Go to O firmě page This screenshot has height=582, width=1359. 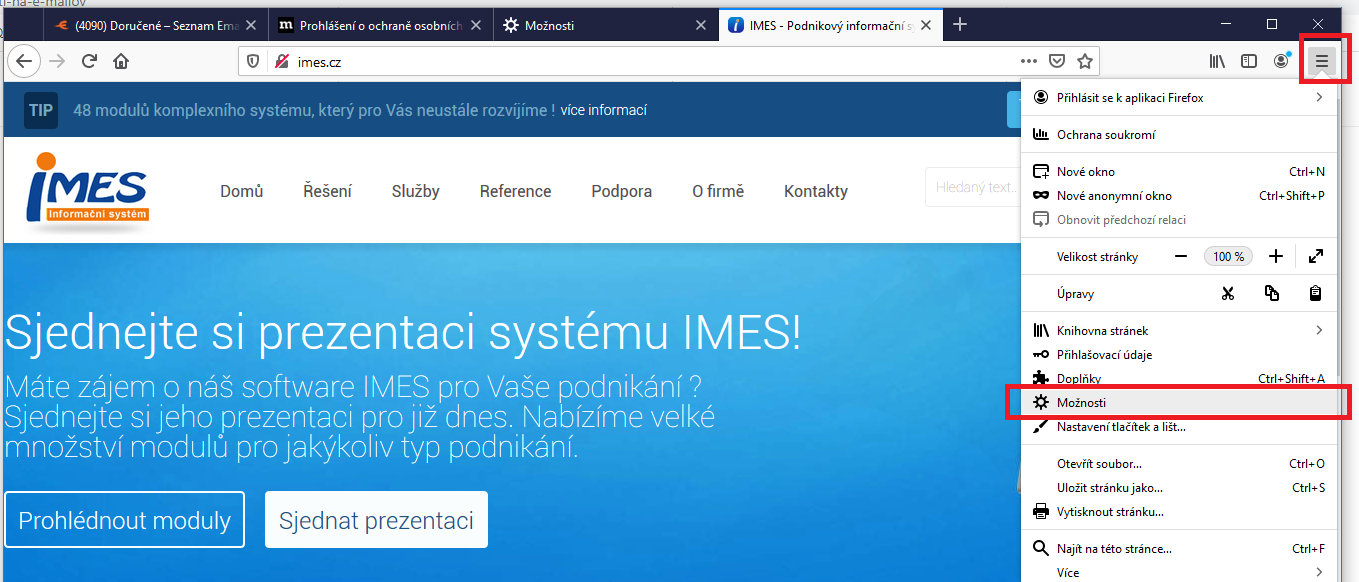point(718,191)
